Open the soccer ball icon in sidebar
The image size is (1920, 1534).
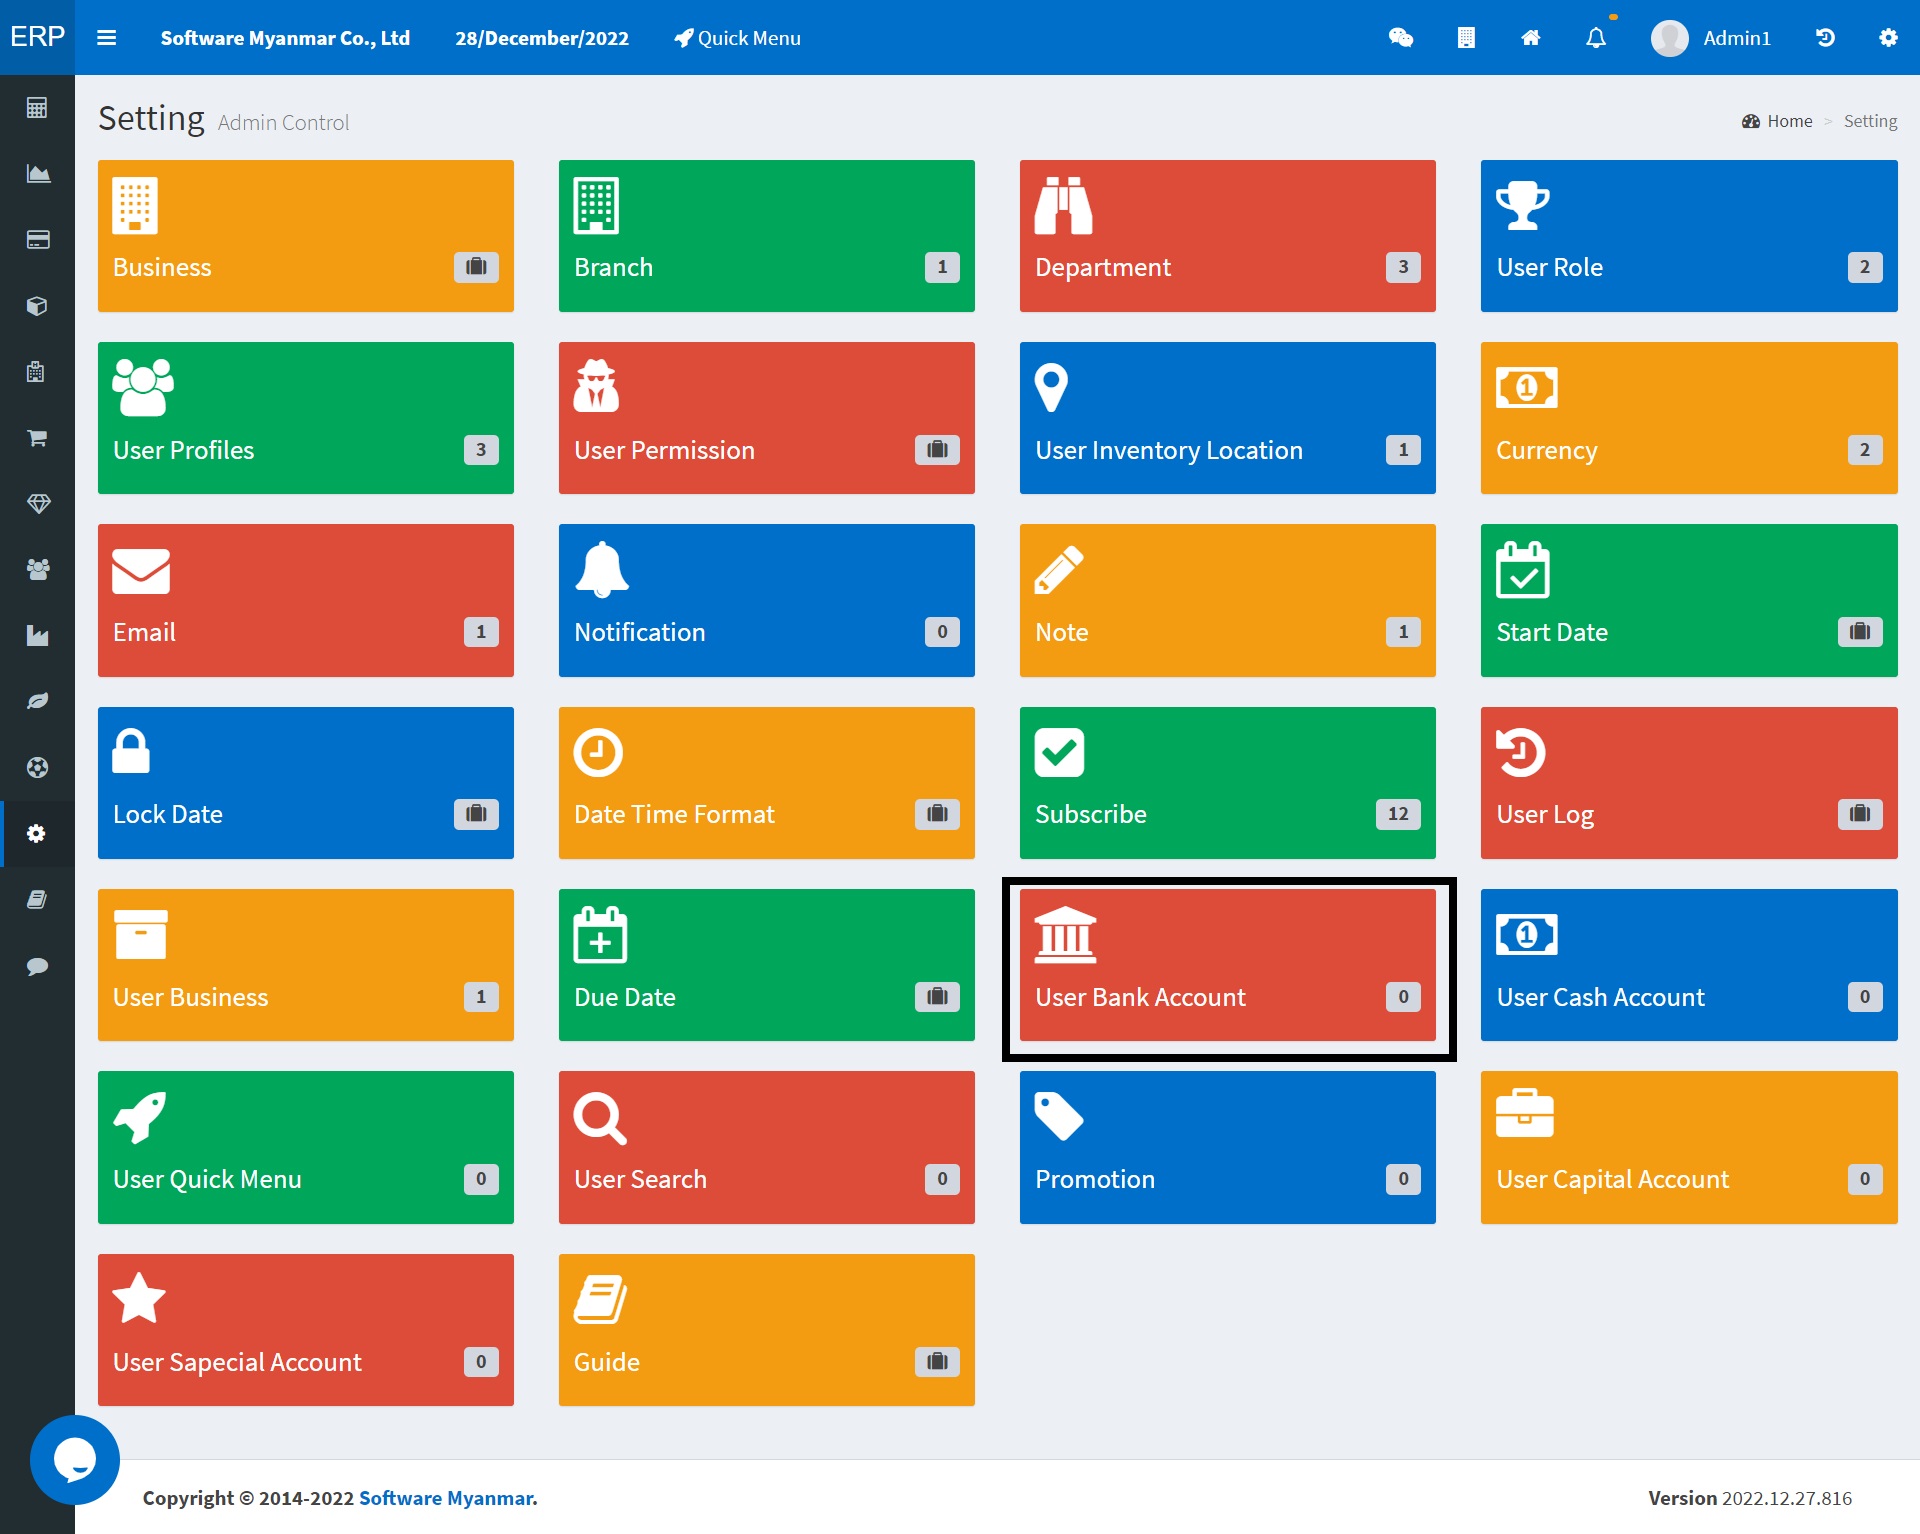click(x=37, y=767)
